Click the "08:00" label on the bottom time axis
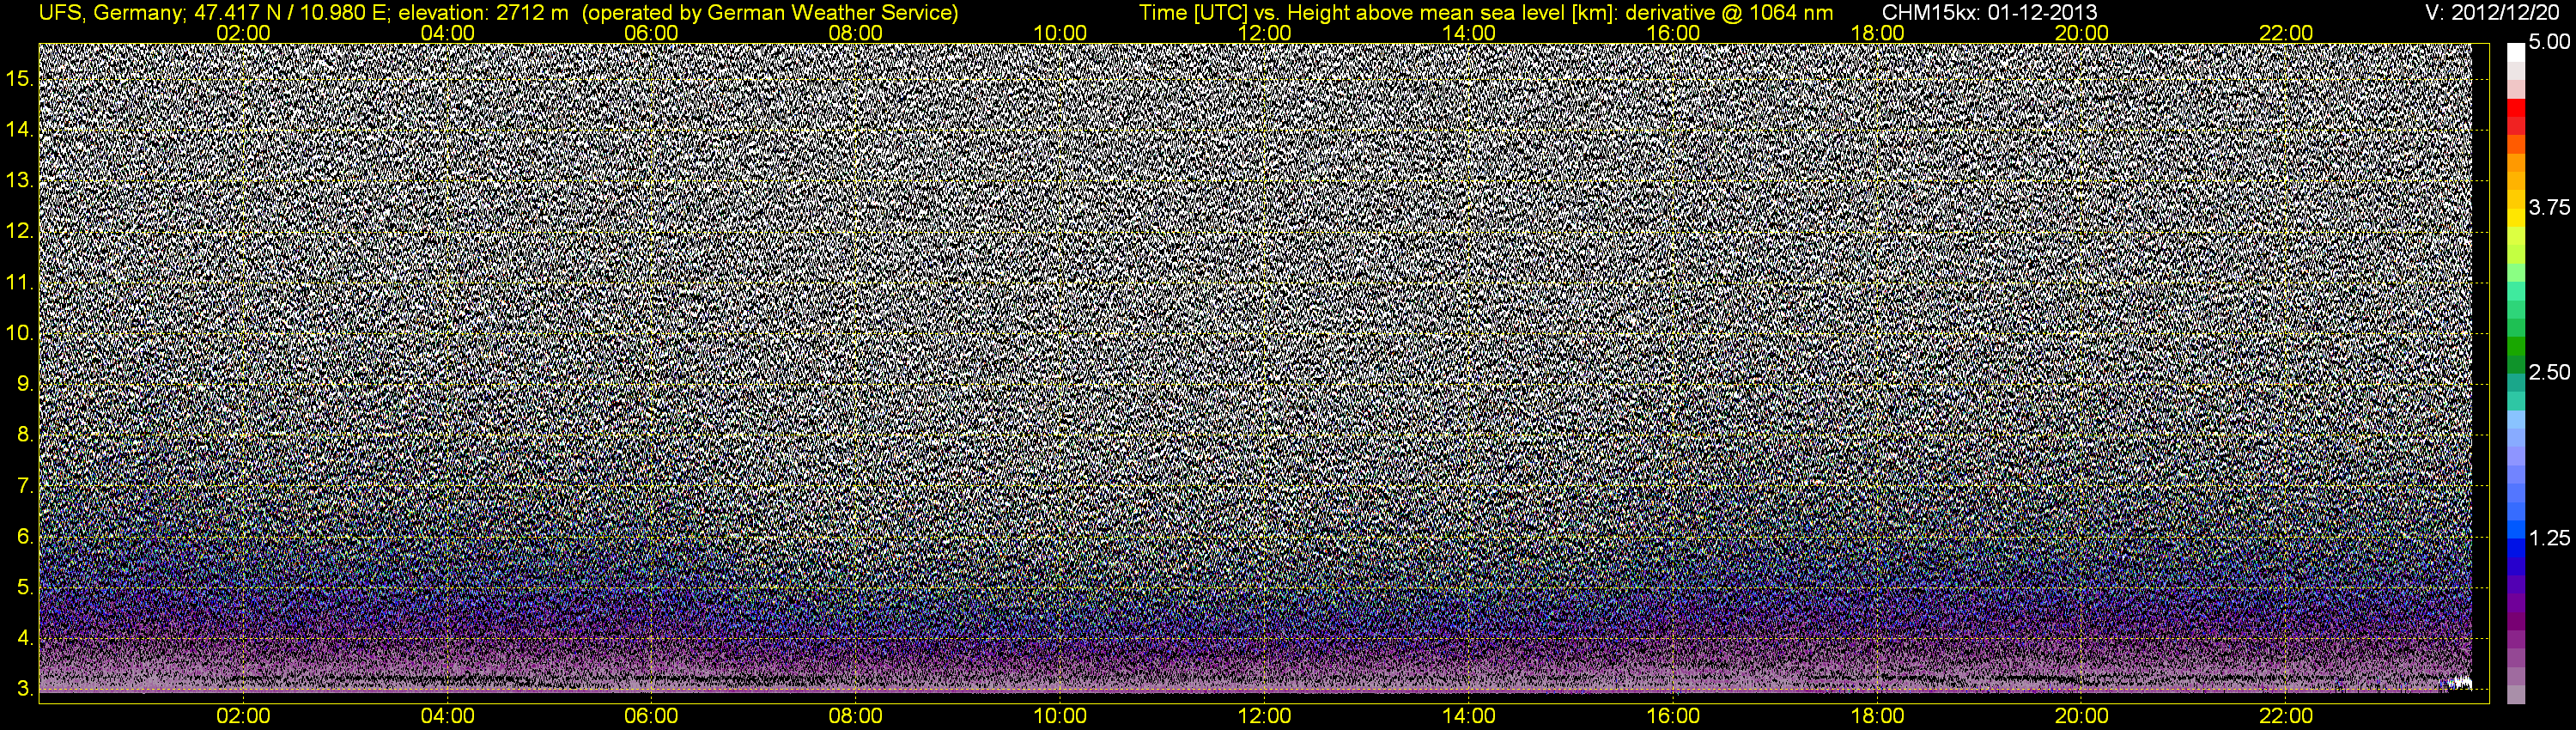 (856, 716)
